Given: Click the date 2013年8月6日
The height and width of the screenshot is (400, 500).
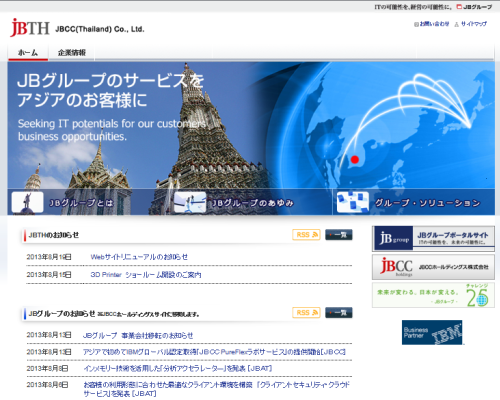Looking at the screenshot, I should 47,385.
